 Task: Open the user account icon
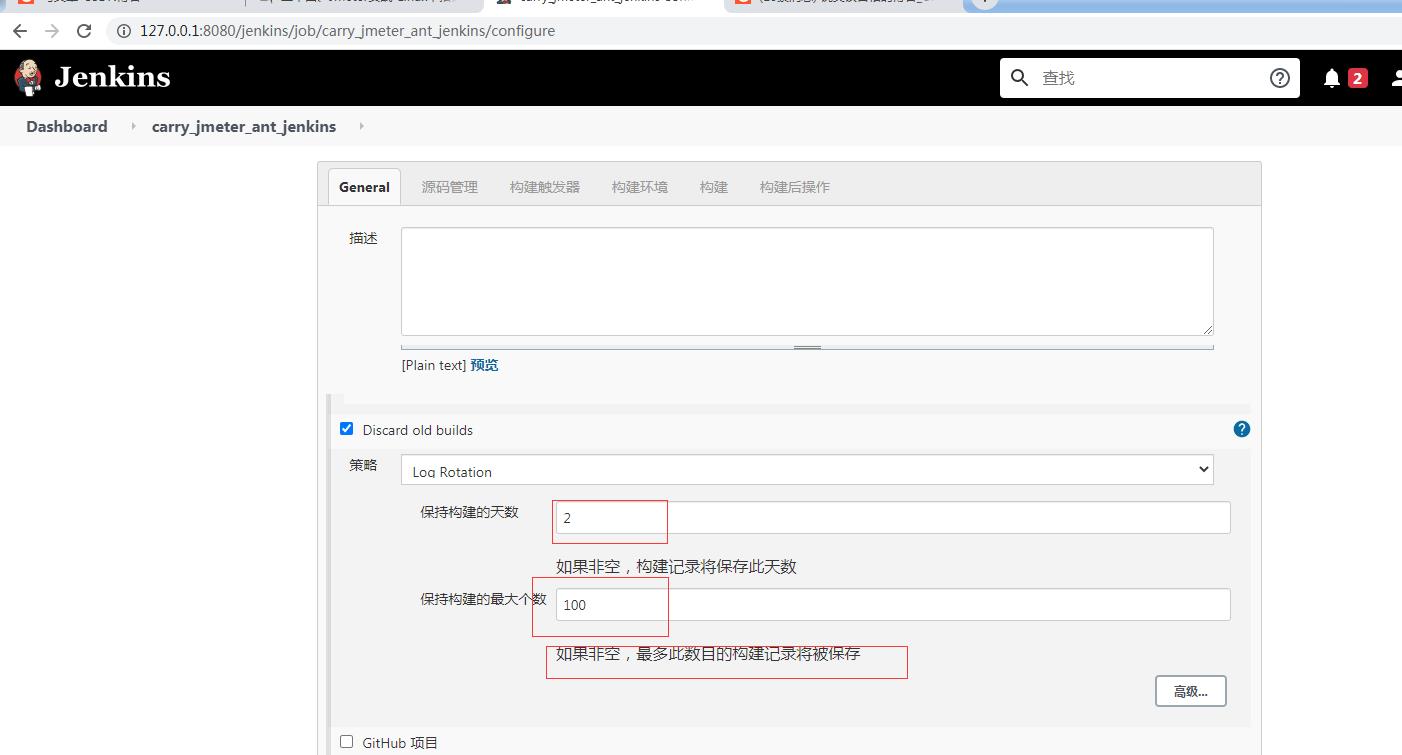click(1396, 78)
